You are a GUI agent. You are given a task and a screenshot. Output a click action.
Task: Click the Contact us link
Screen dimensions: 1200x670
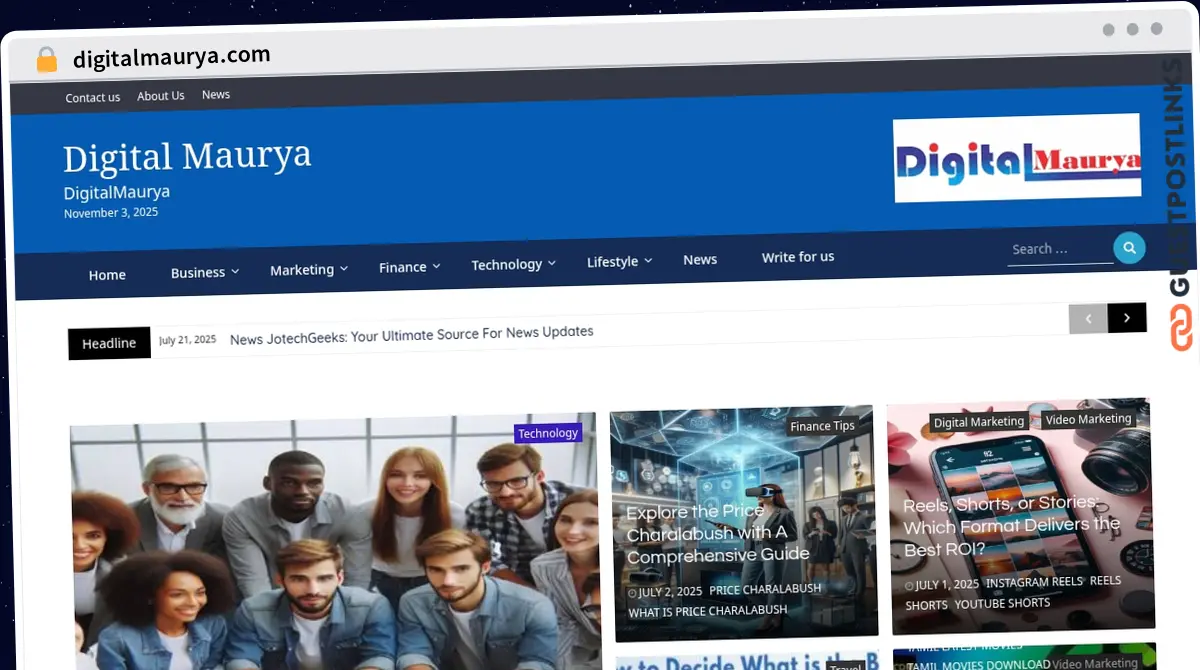click(92, 97)
